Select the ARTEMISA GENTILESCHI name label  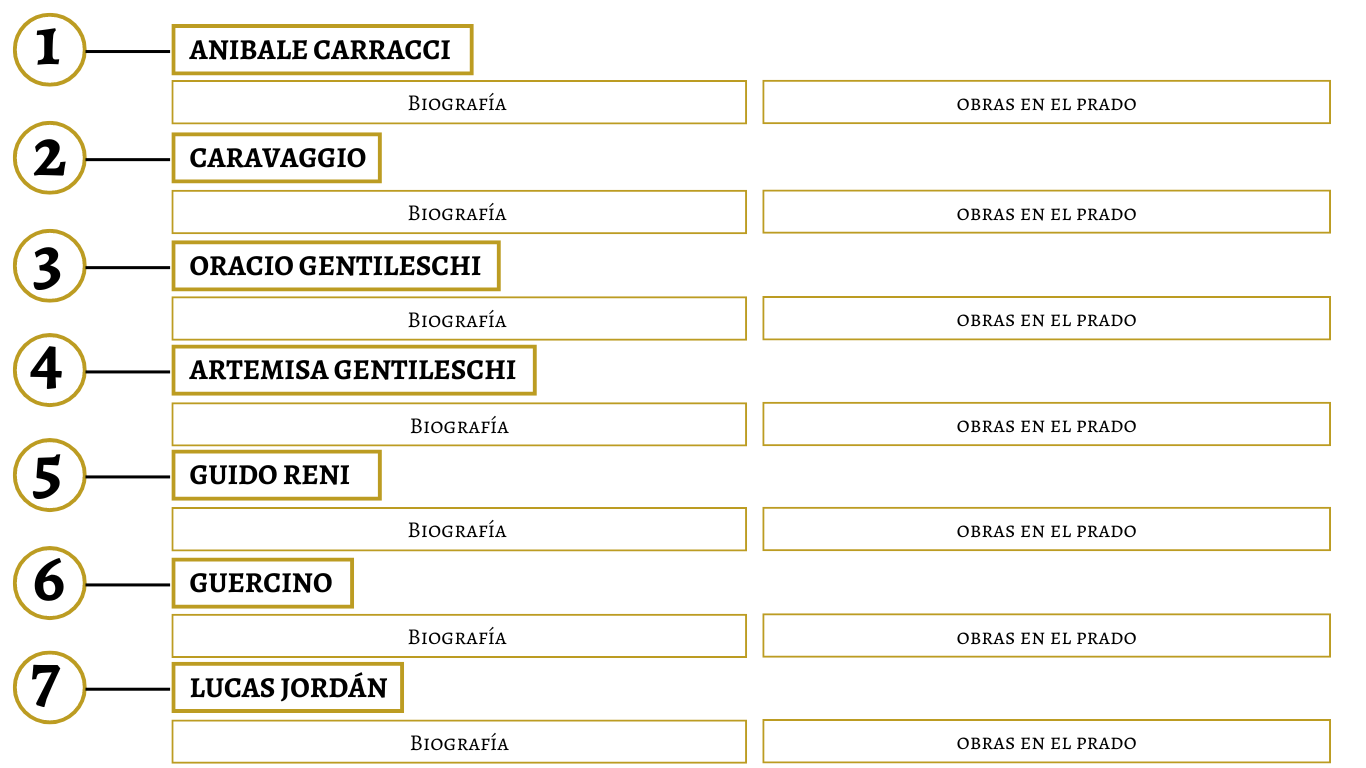click(354, 370)
